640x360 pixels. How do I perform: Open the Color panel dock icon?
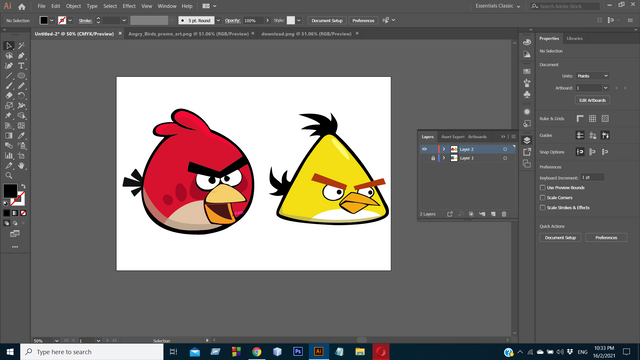click(x=527, y=42)
